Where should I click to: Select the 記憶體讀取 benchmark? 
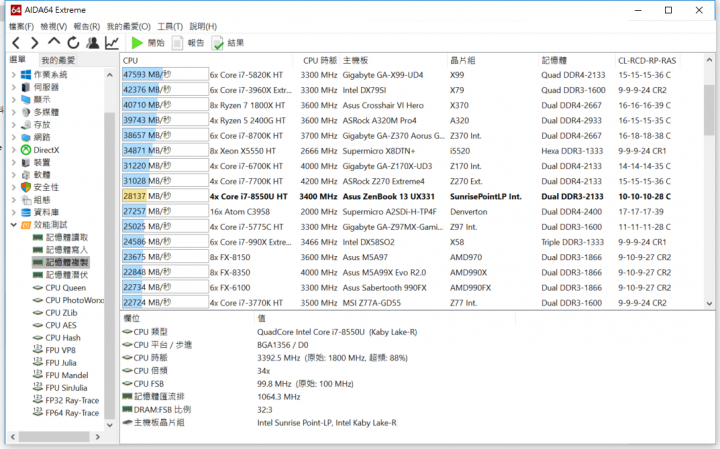[x=67, y=237]
